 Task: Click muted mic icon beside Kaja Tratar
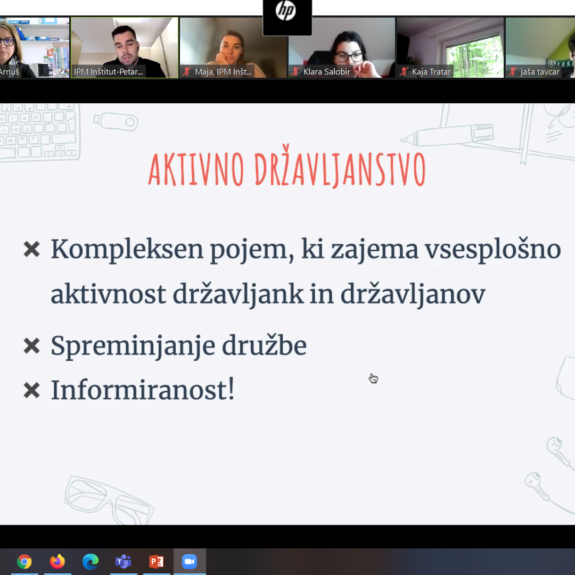404,72
